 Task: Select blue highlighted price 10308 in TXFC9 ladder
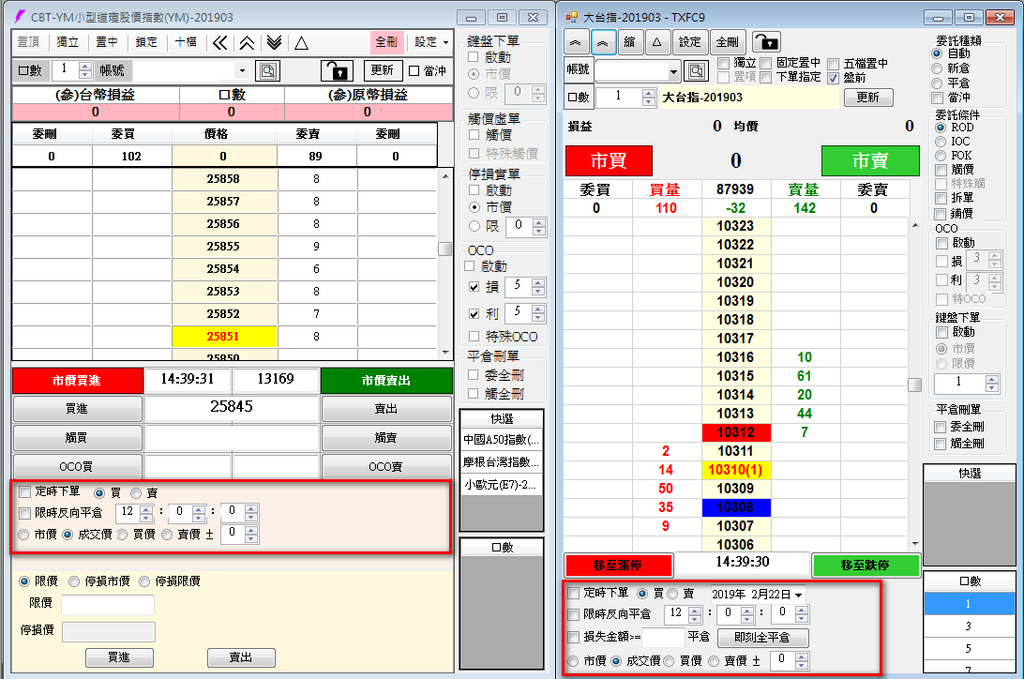point(735,507)
